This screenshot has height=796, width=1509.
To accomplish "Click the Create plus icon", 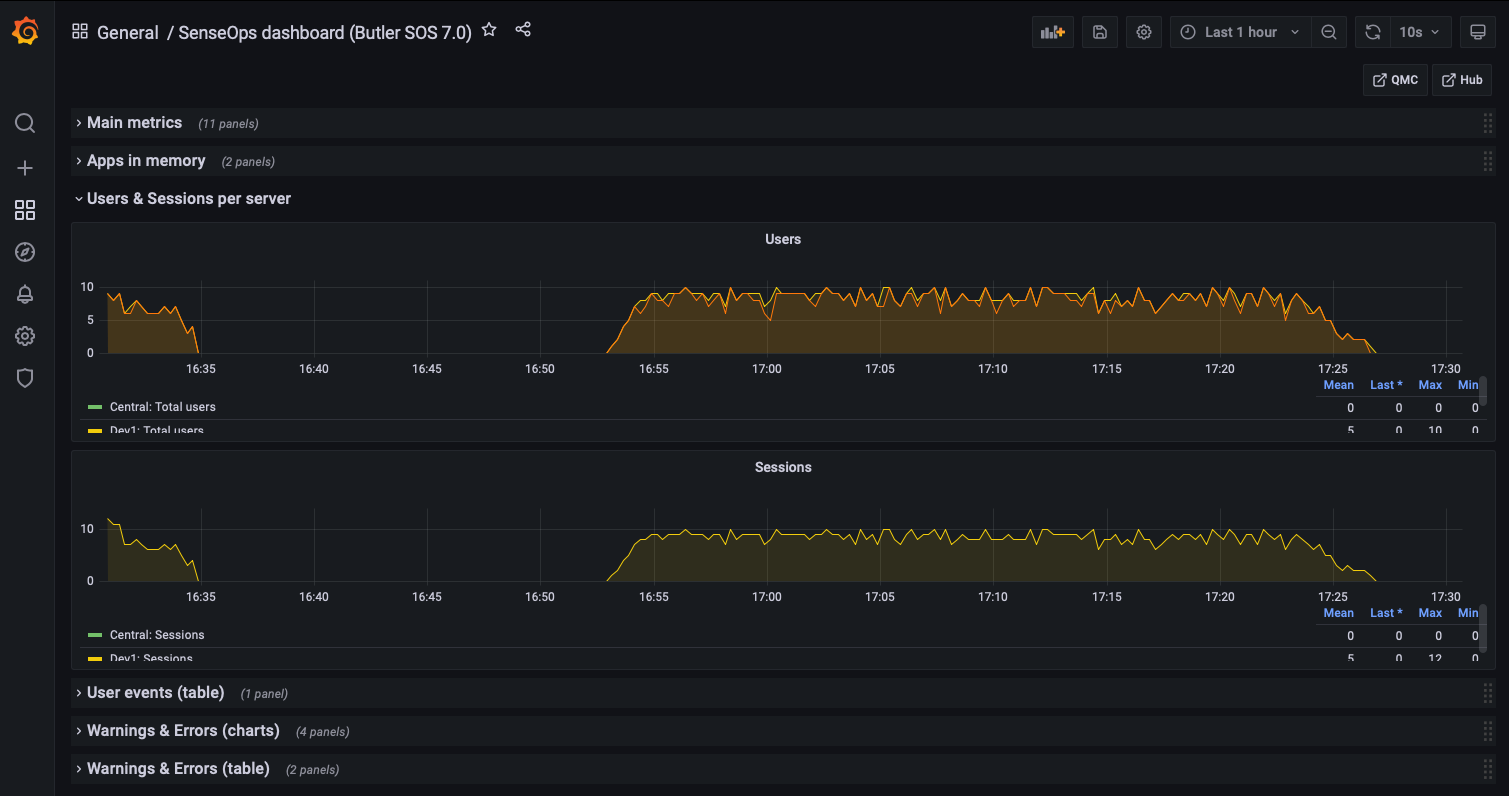I will [x=24, y=167].
